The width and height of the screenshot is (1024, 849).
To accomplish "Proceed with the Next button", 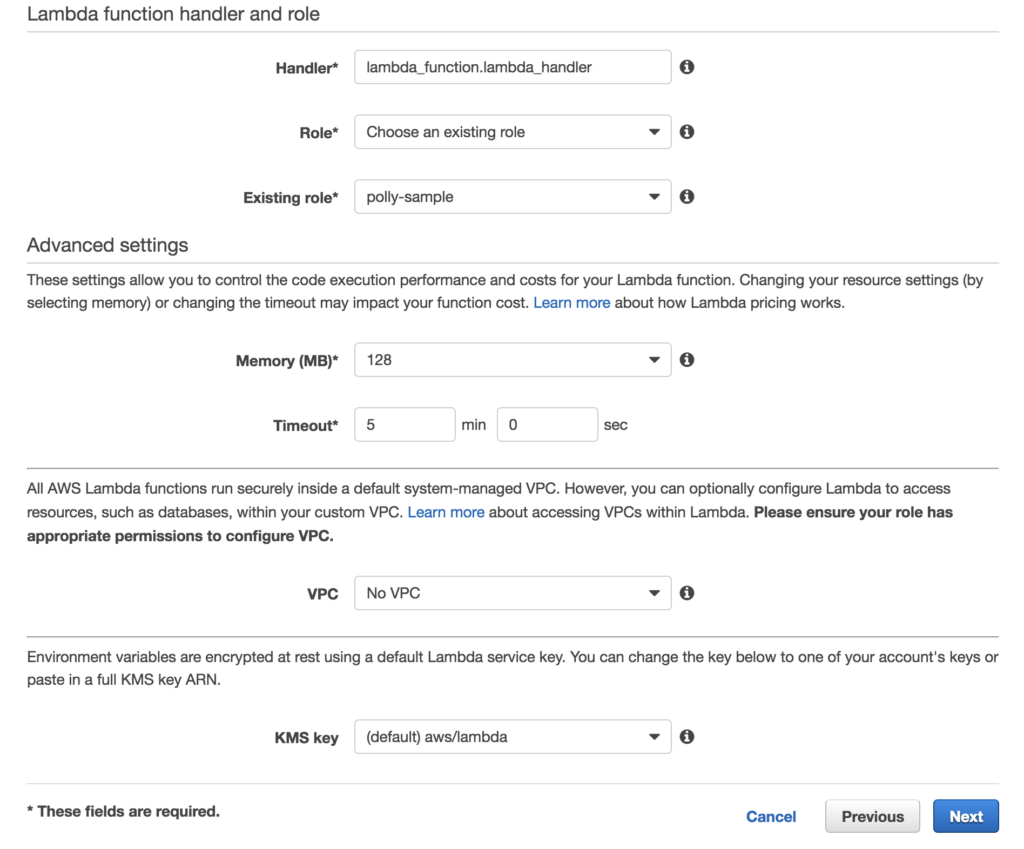I will 966,816.
